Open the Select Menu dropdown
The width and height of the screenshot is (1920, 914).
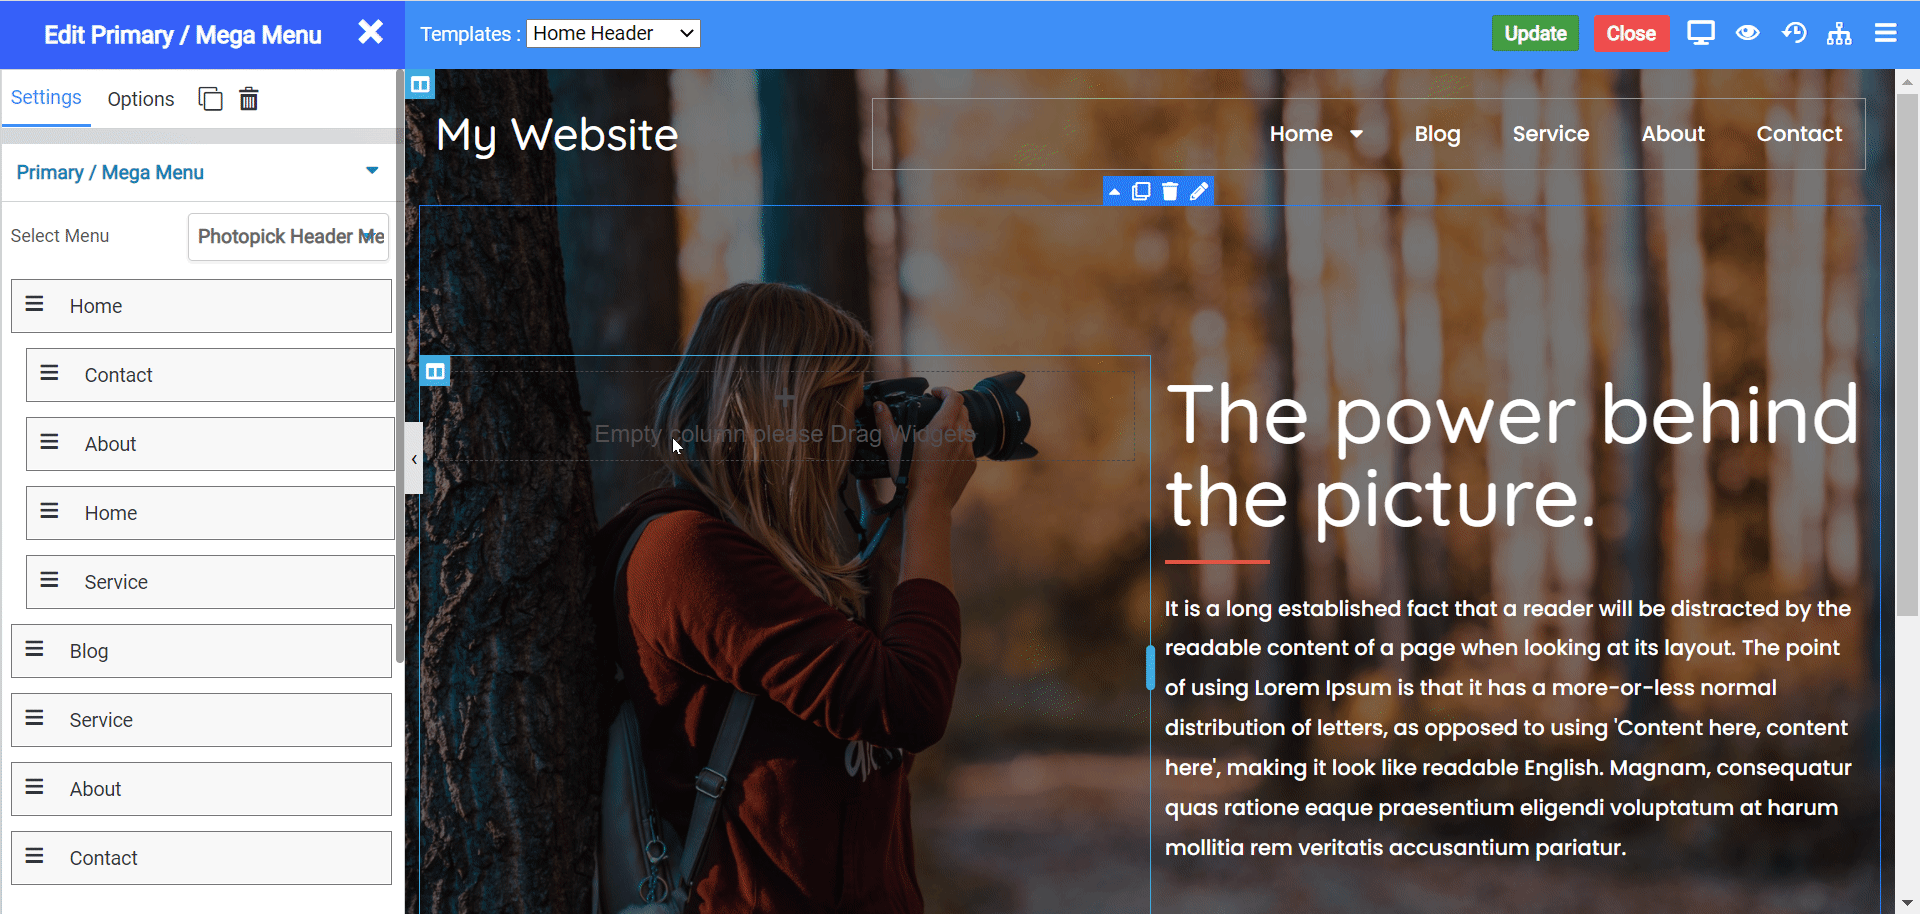click(x=288, y=236)
